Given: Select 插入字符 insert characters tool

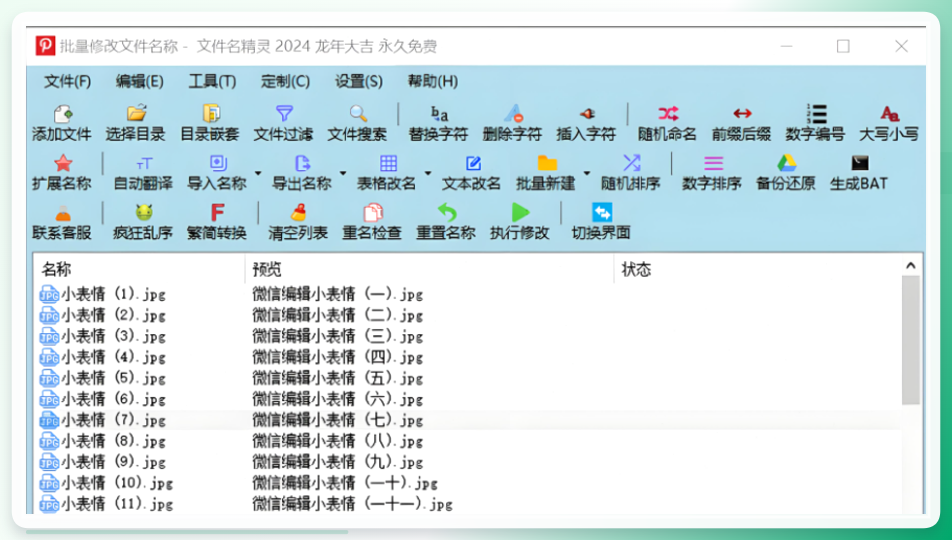Looking at the screenshot, I should pyautogui.click(x=586, y=123).
